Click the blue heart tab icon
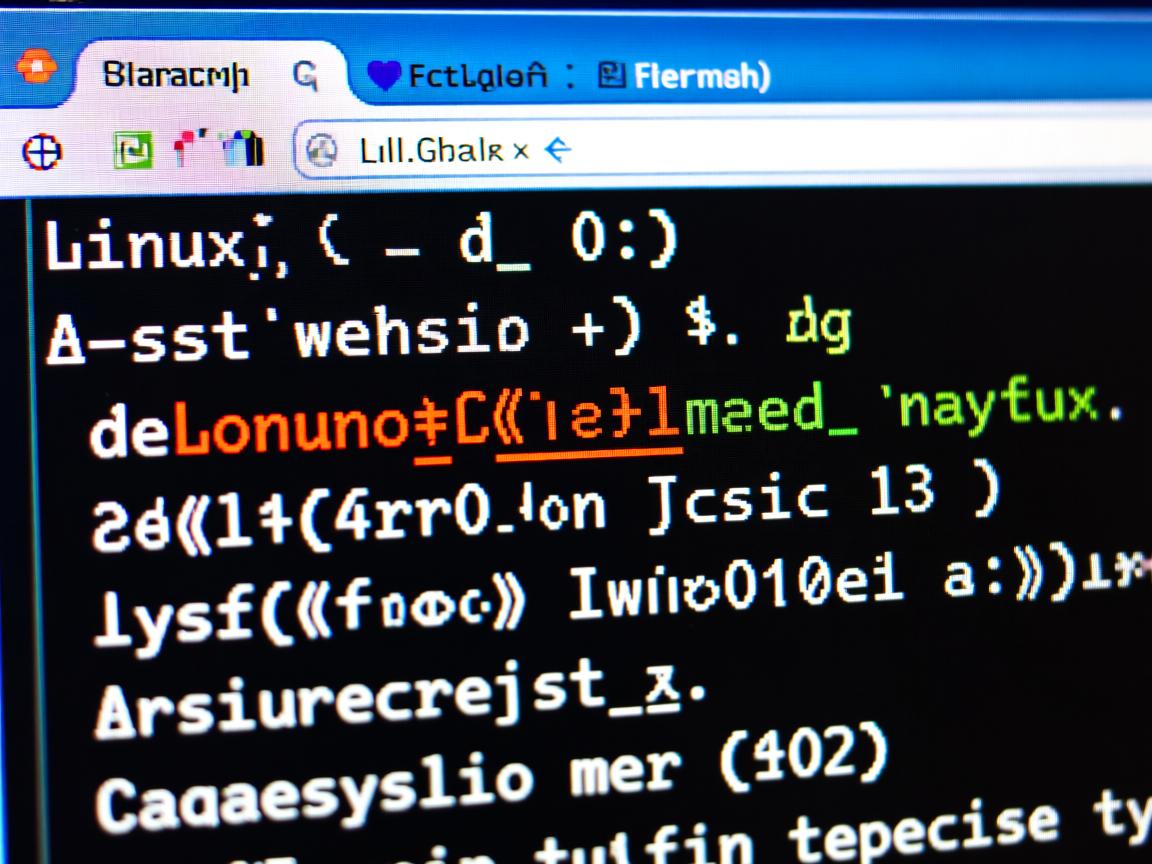The image size is (1152, 864). [384, 76]
